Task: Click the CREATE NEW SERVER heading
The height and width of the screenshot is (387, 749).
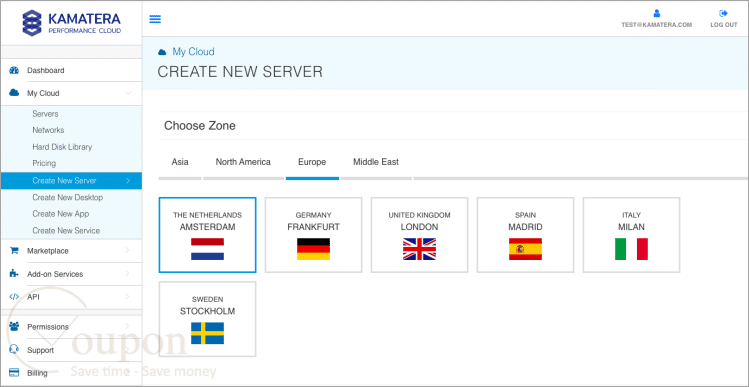Action: (x=240, y=72)
